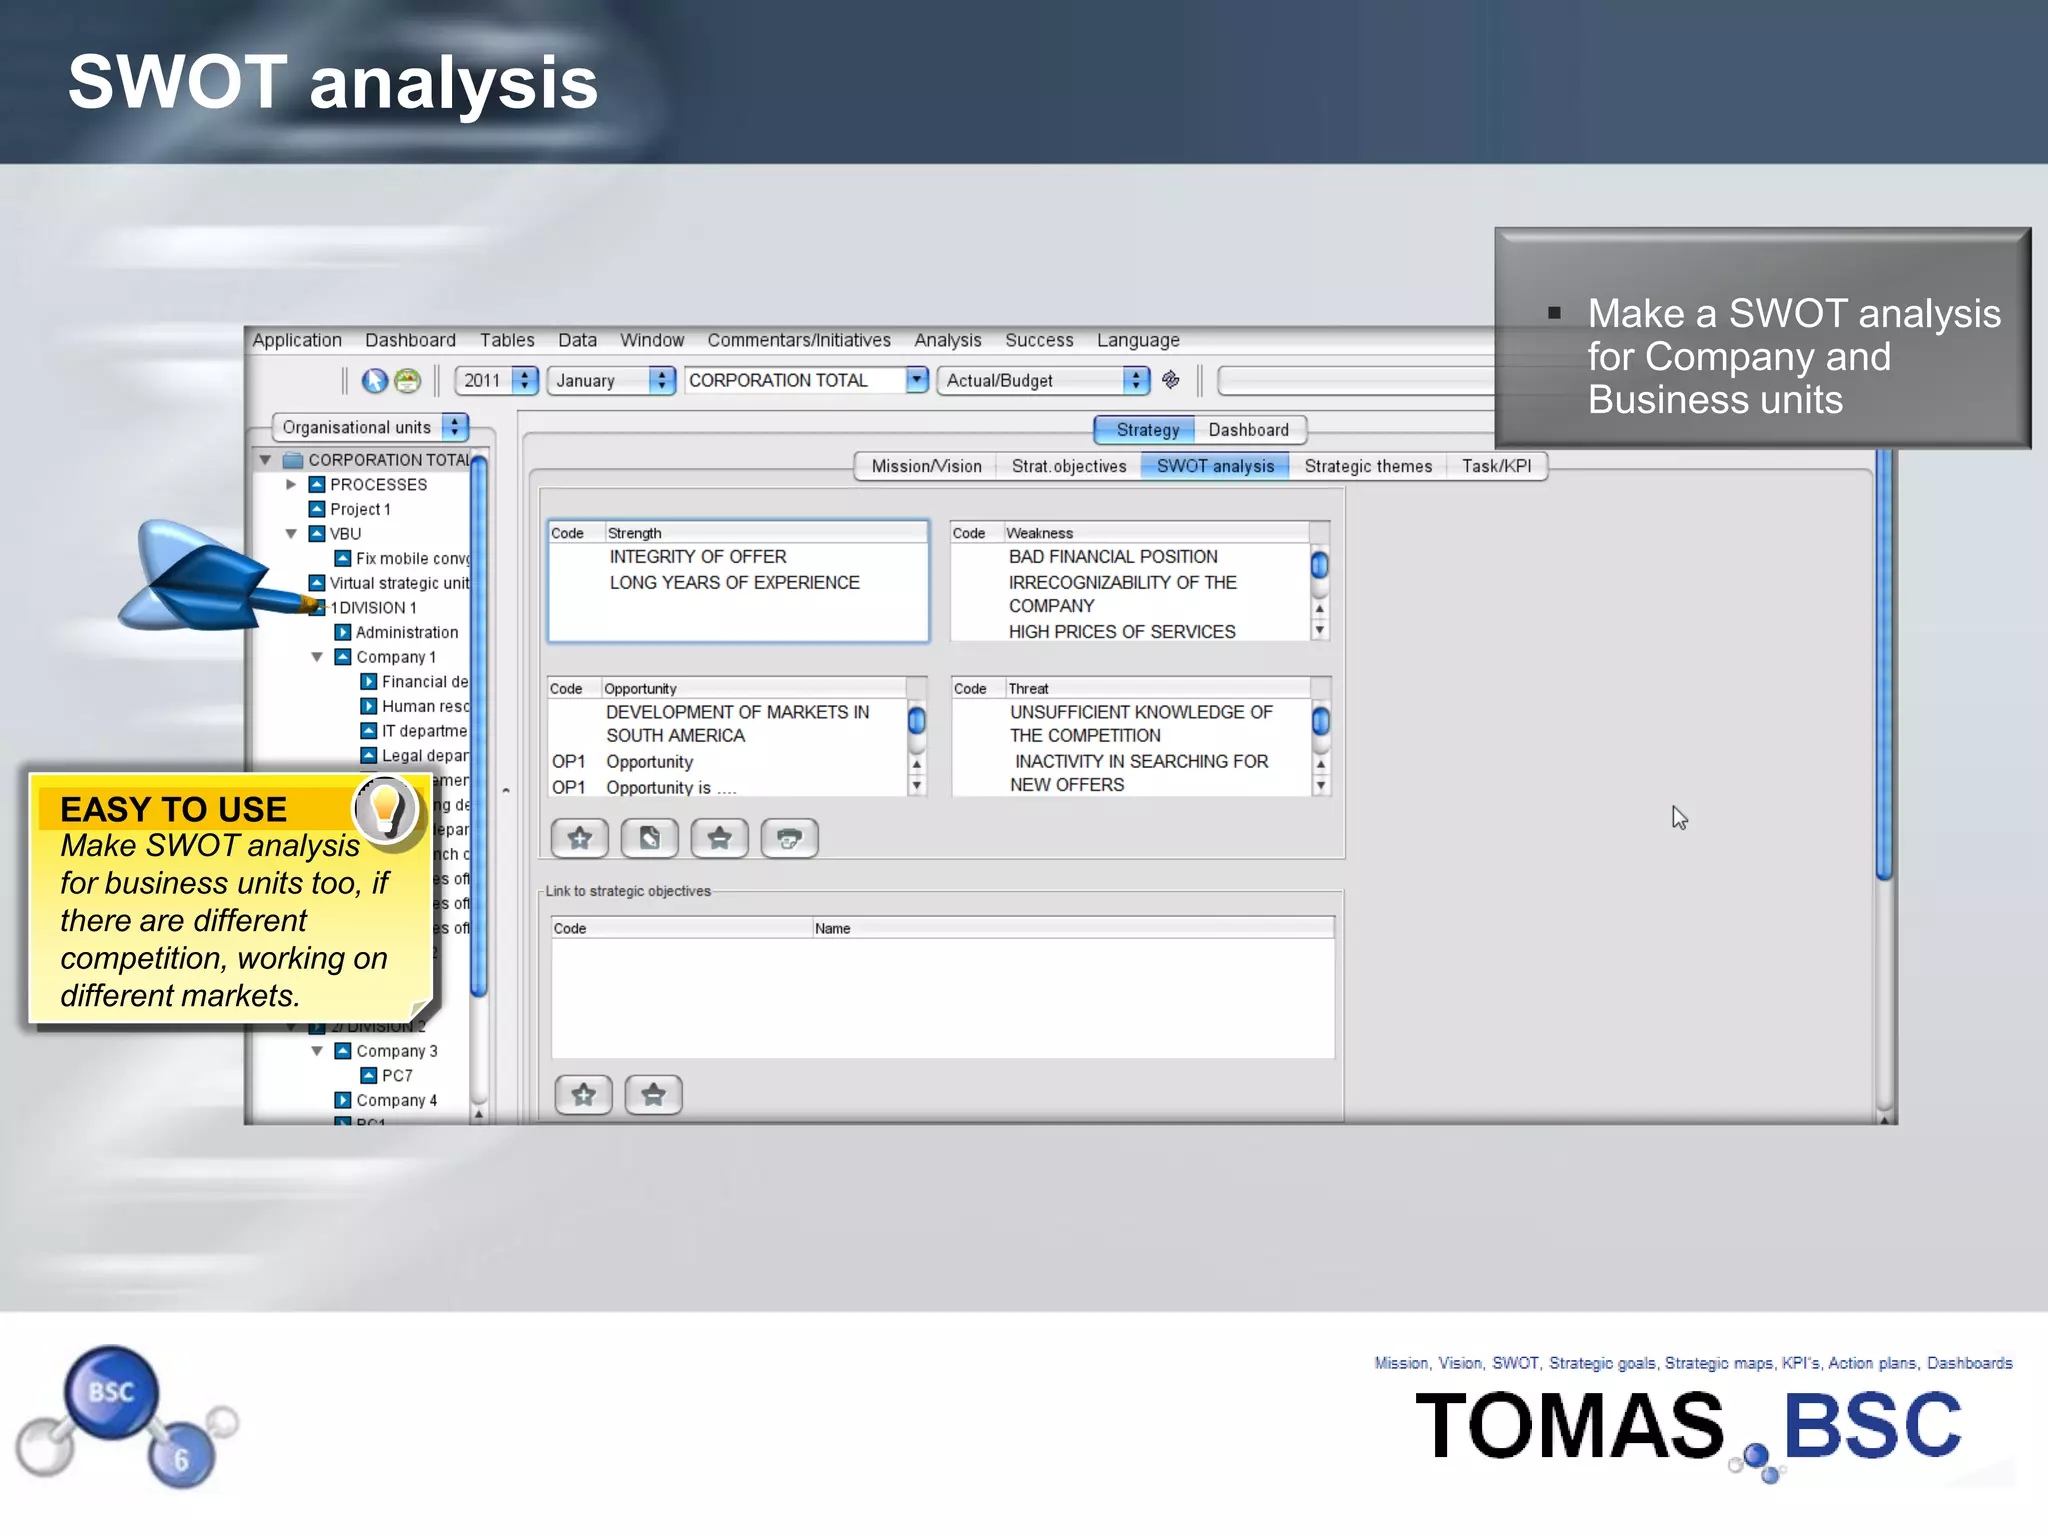Screen dimensions: 2048x1536
Task: Click the PROCESSES node icon
Action: (317, 485)
